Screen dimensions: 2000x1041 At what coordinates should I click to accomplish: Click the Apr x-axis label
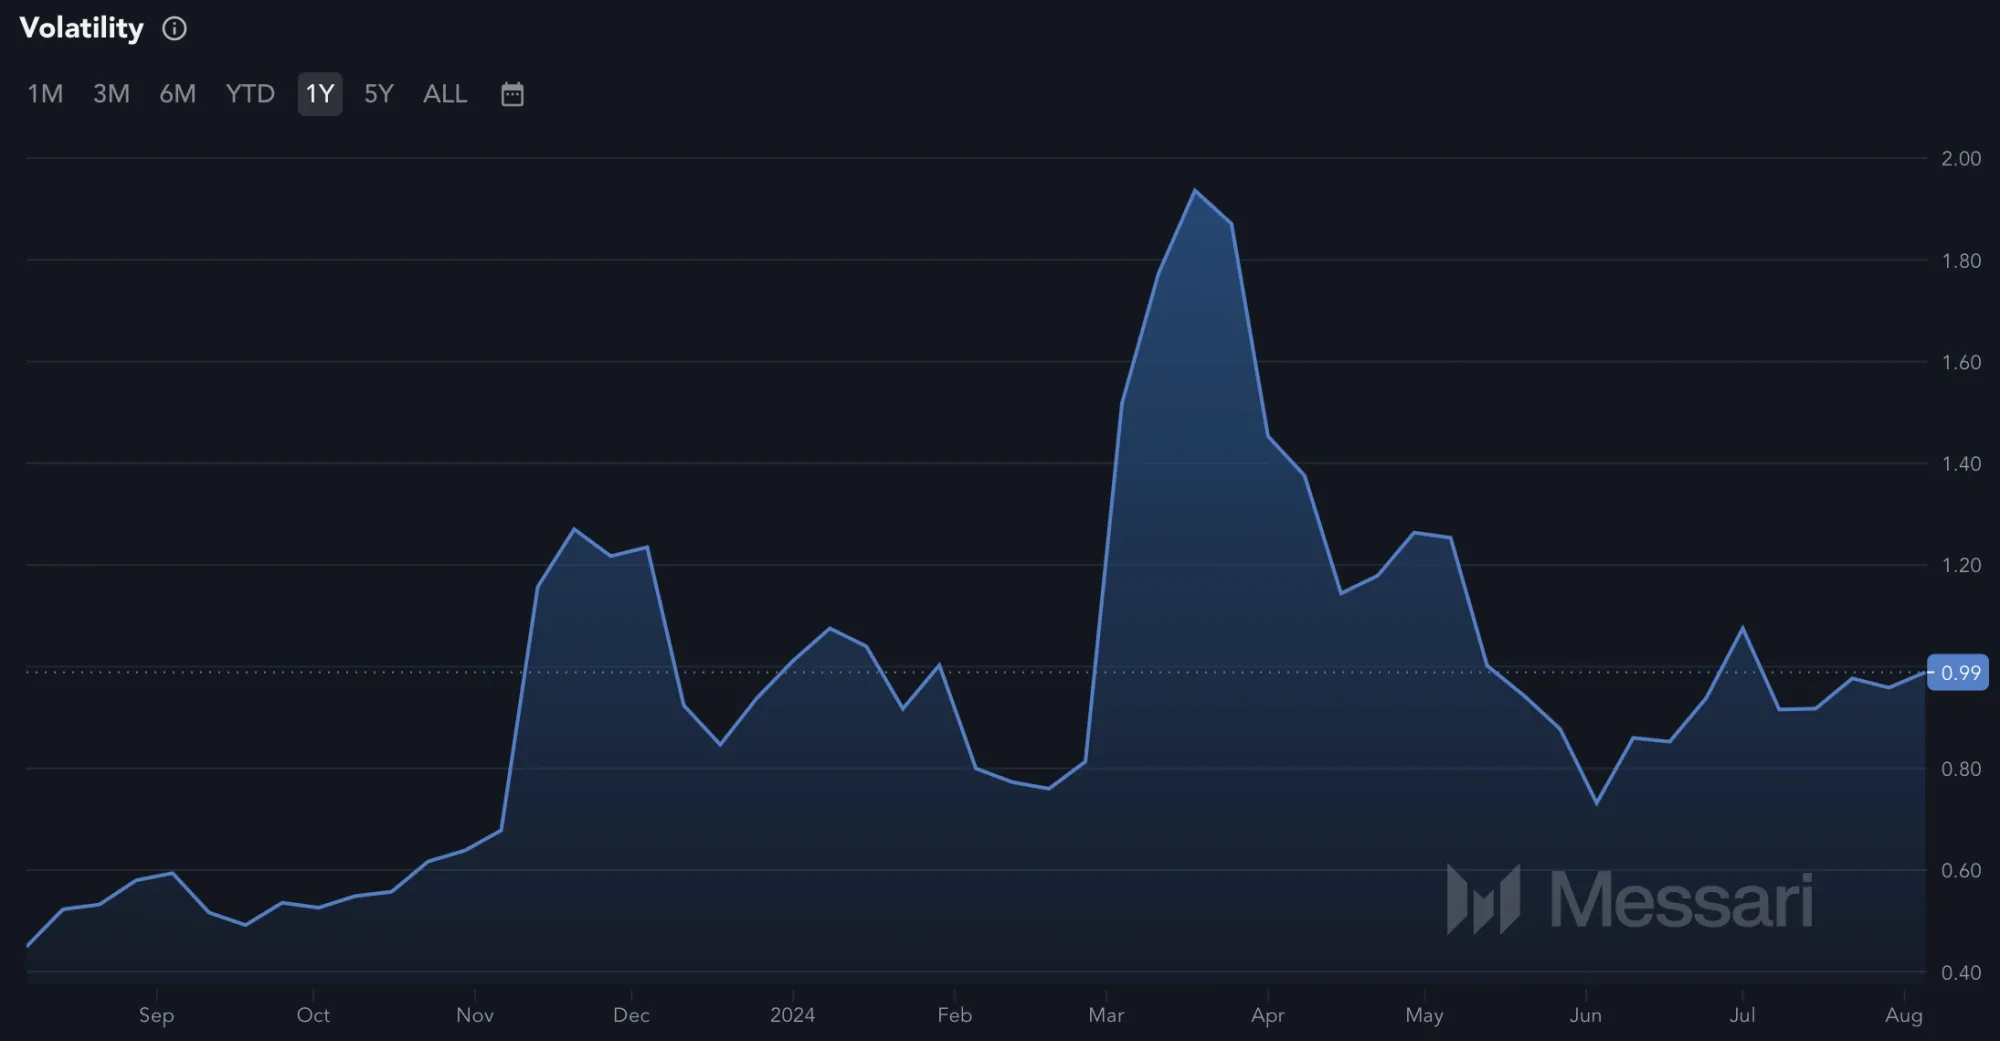[1268, 1015]
